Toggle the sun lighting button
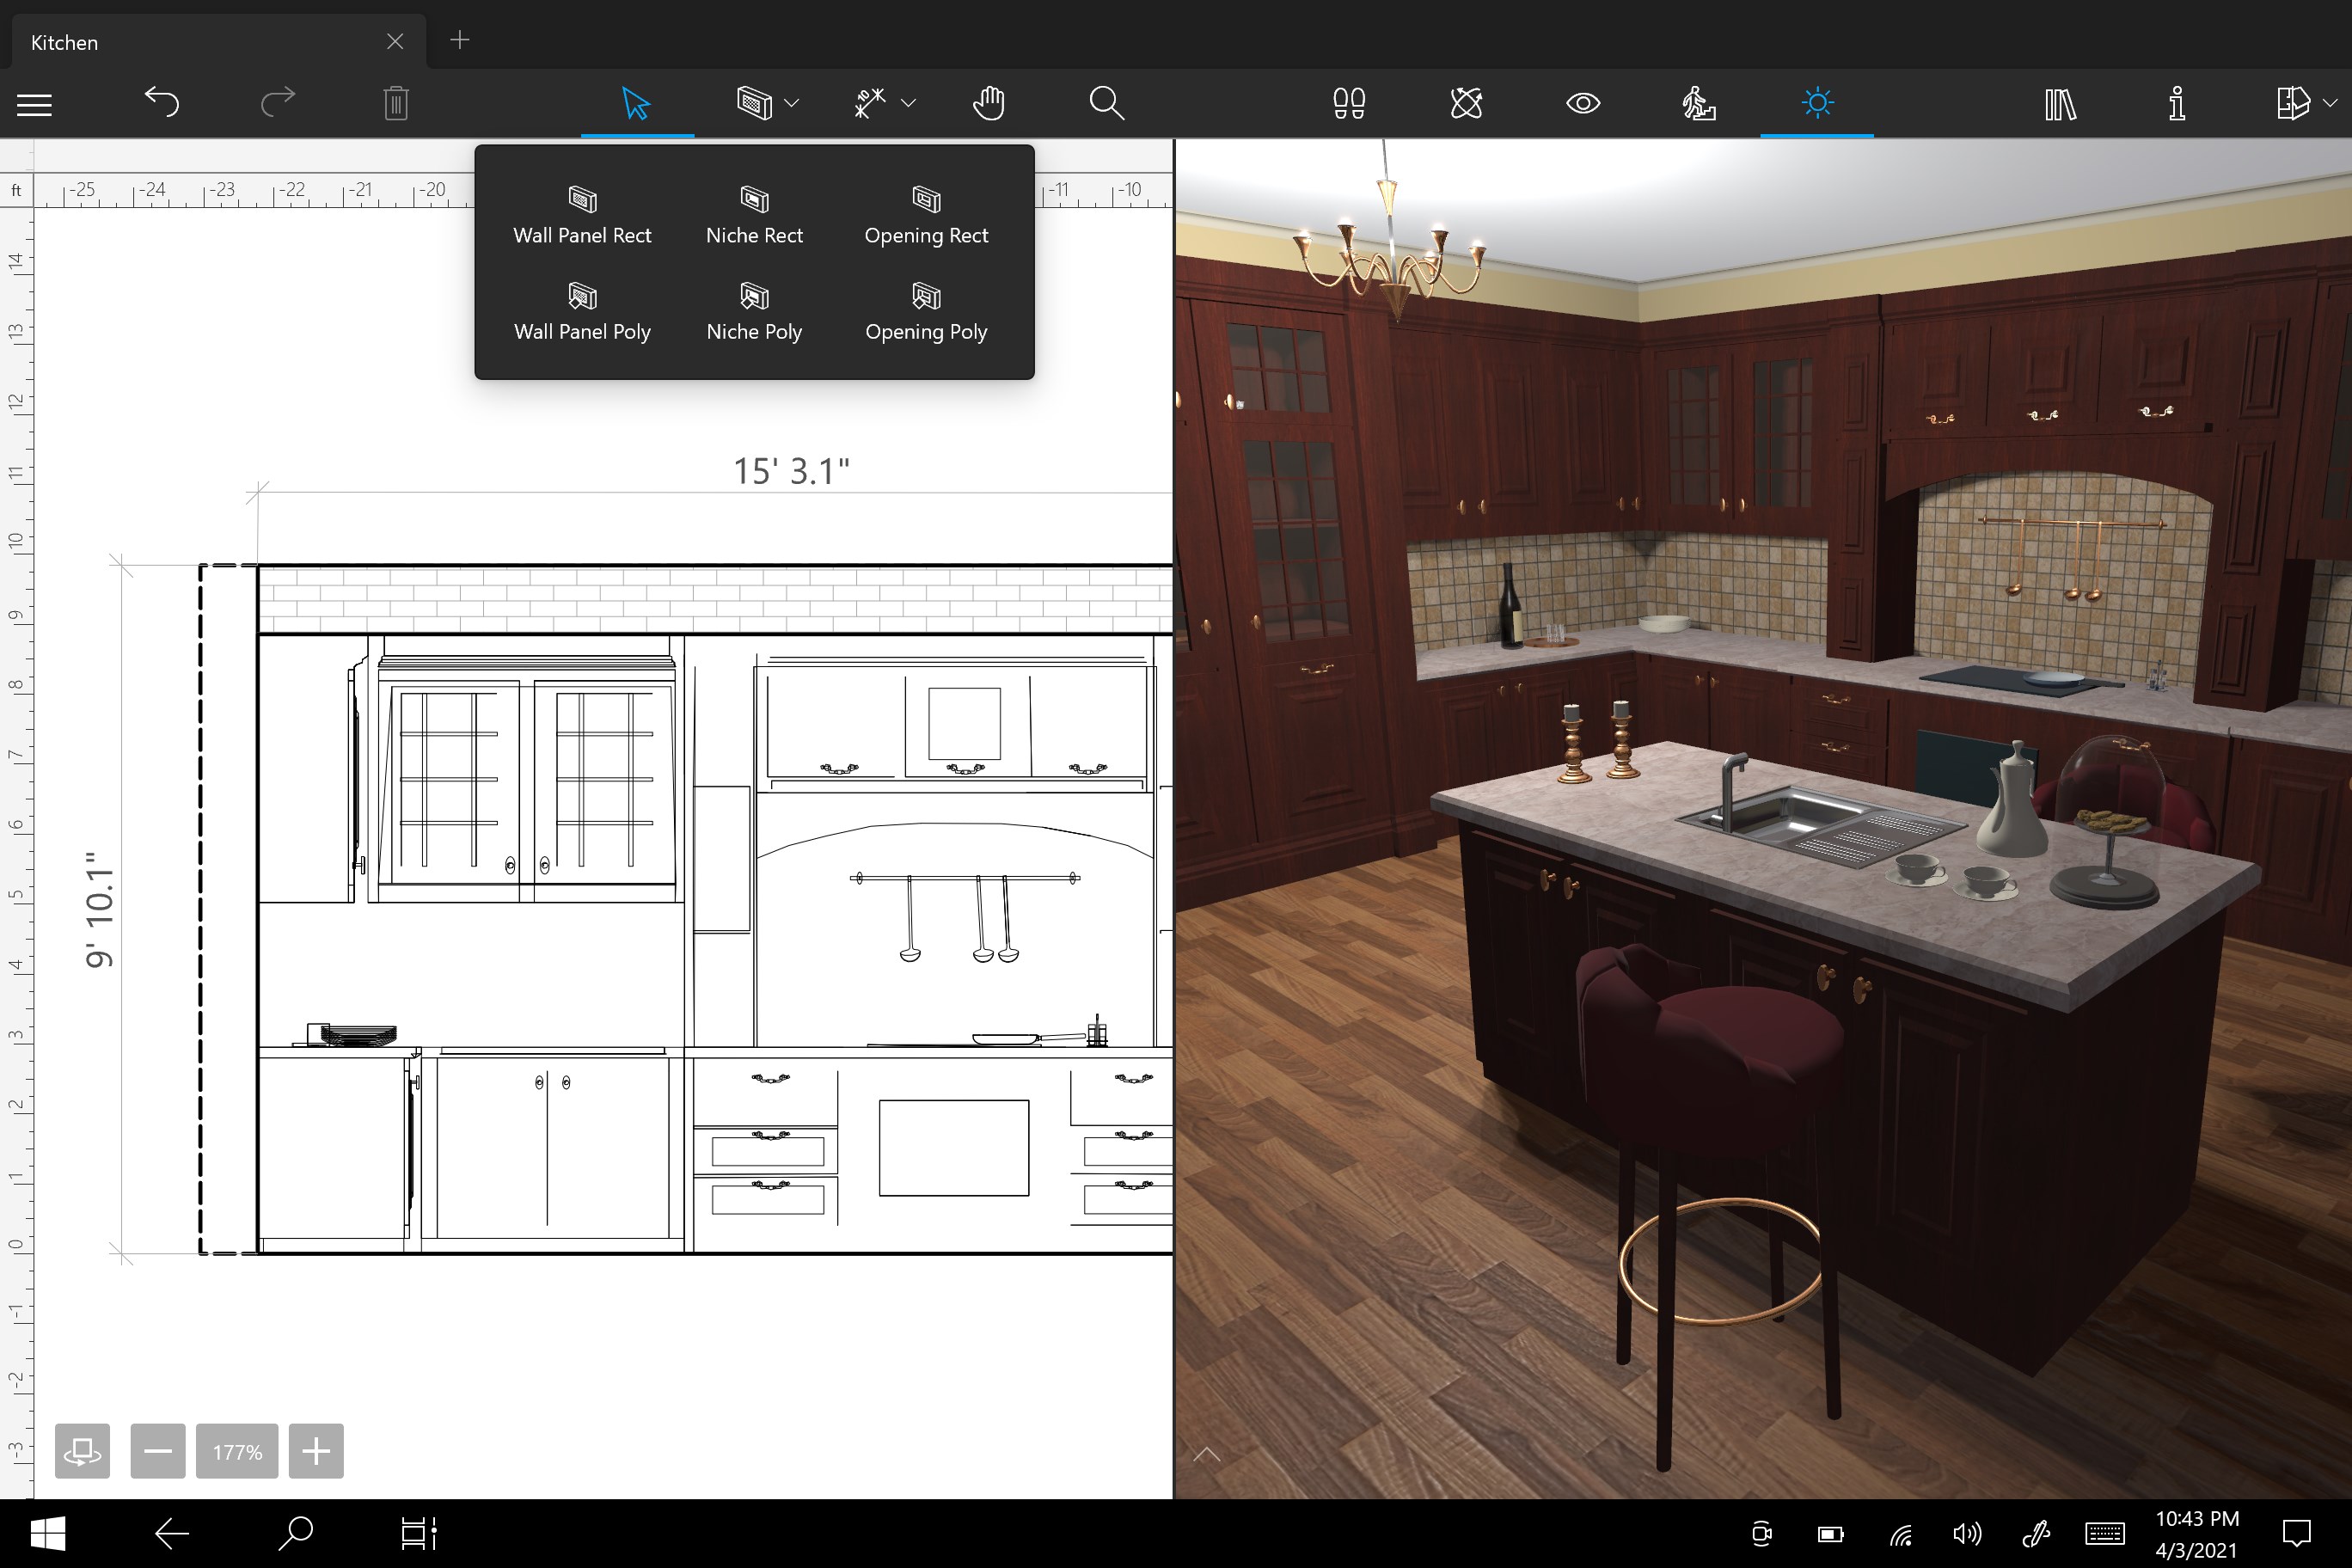Screen dimensions: 2352x1568 (1817, 103)
